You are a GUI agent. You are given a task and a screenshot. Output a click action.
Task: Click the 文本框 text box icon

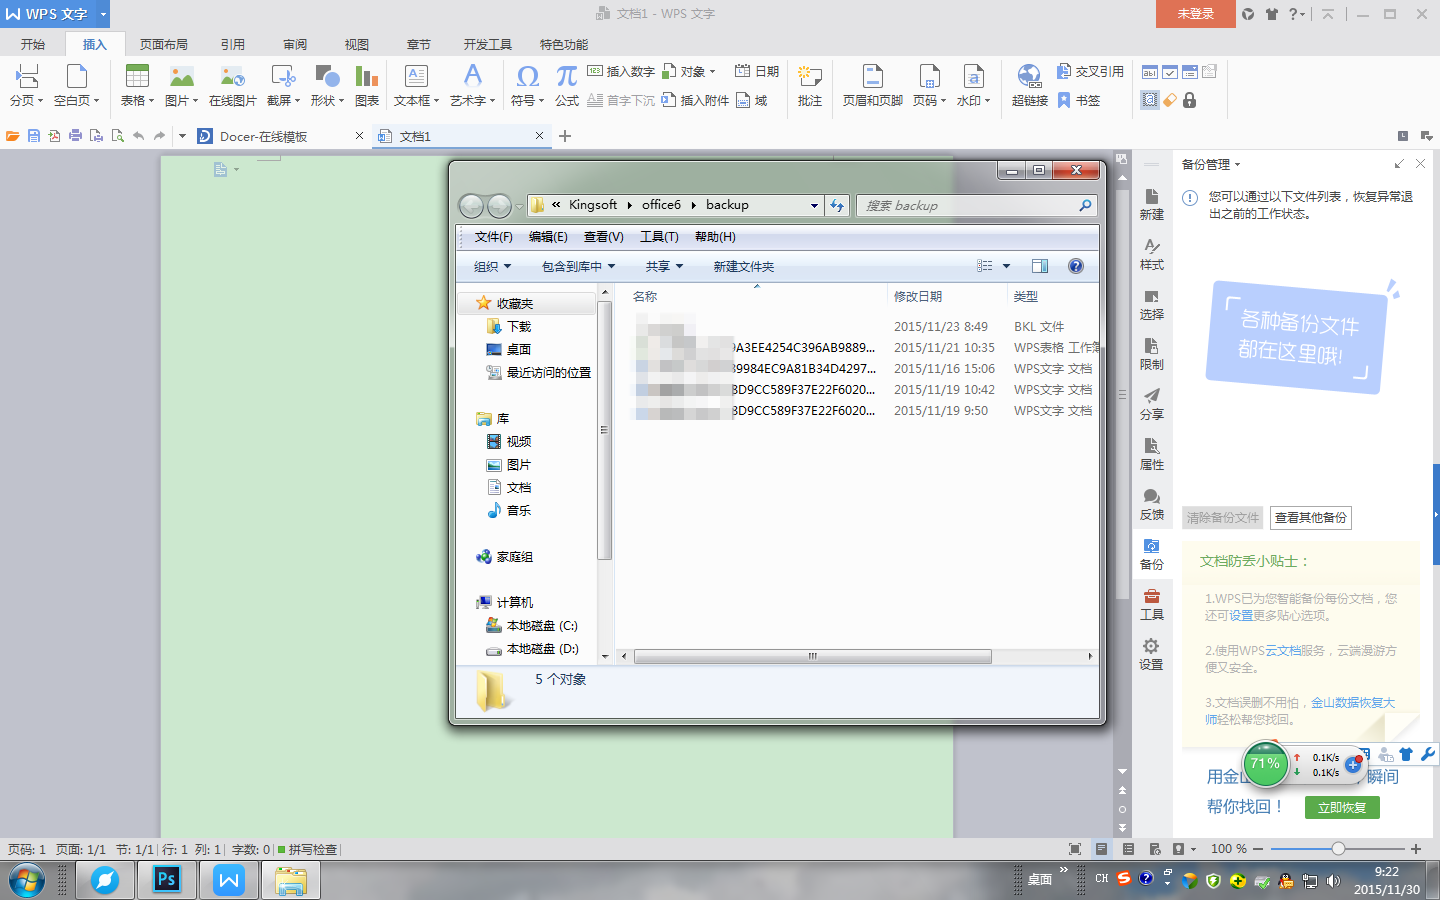416,77
